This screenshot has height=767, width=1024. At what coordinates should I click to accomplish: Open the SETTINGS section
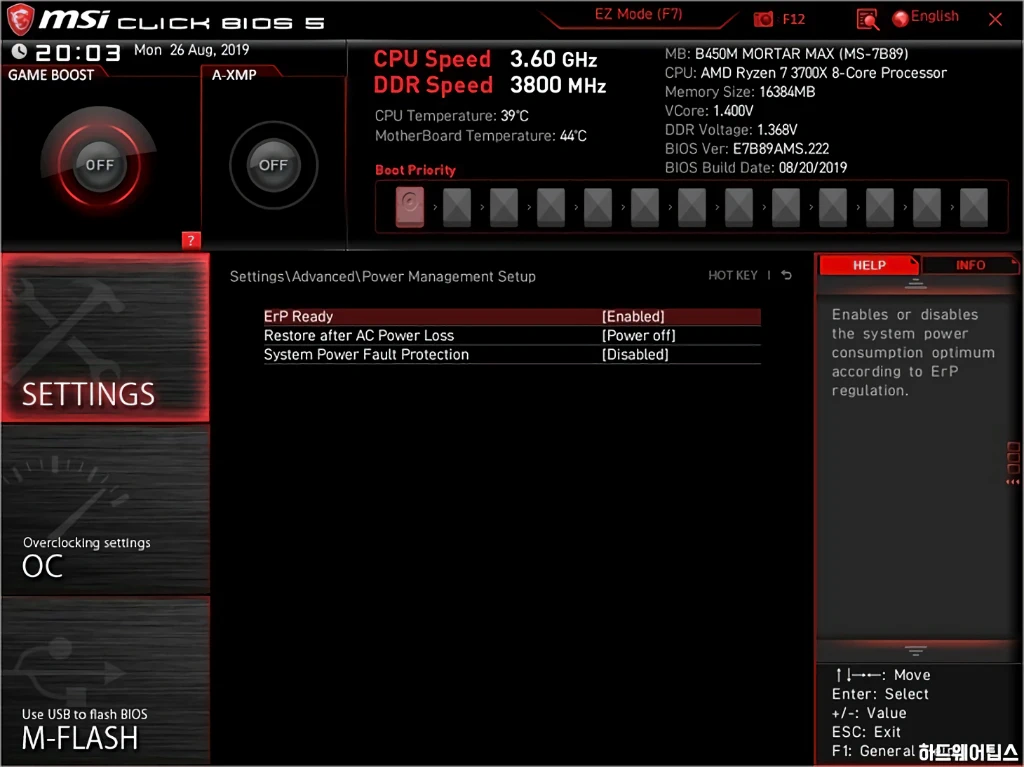(x=105, y=338)
